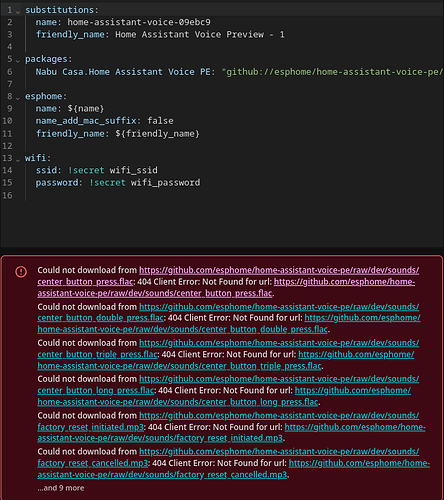The width and height of the screenshot is (444, 500).
Task: Click line number 4 in the gutter
Action: coord(10,47)
